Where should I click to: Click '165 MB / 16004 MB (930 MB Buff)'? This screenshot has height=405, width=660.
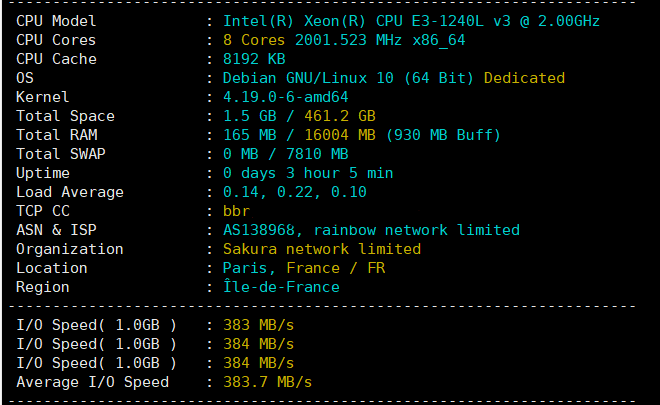point(362,135)
